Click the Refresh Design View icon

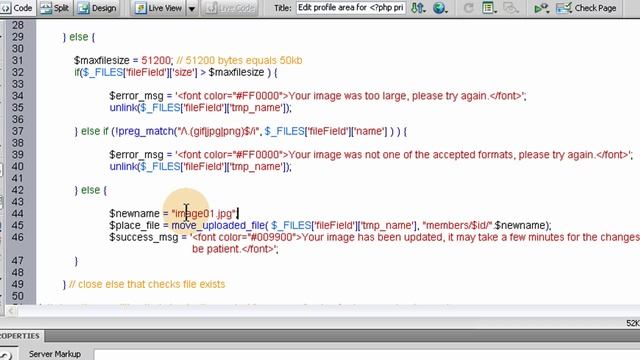click(x=469, y=8)
